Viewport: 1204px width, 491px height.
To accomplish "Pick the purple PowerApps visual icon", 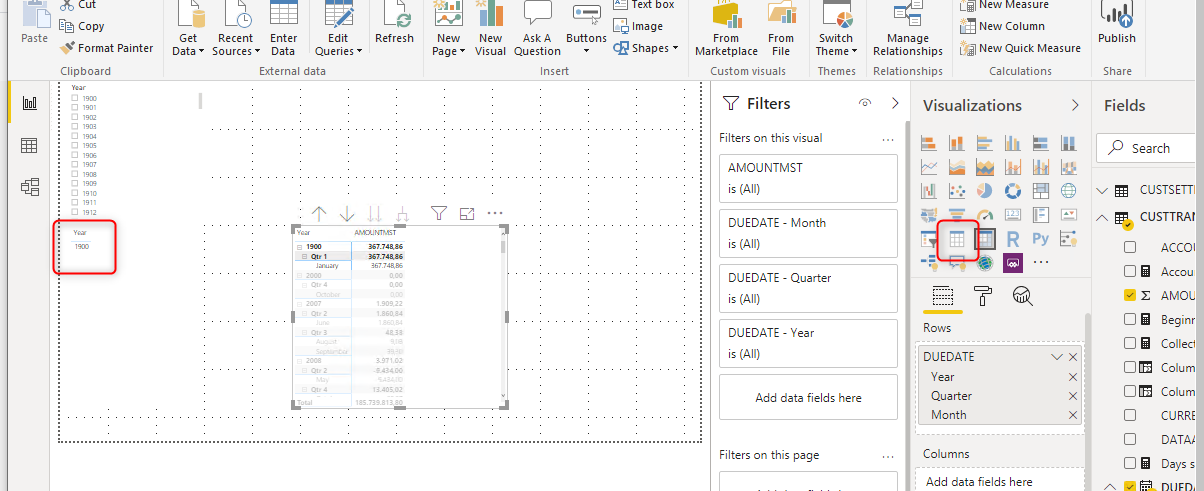I will point(1013,263).
